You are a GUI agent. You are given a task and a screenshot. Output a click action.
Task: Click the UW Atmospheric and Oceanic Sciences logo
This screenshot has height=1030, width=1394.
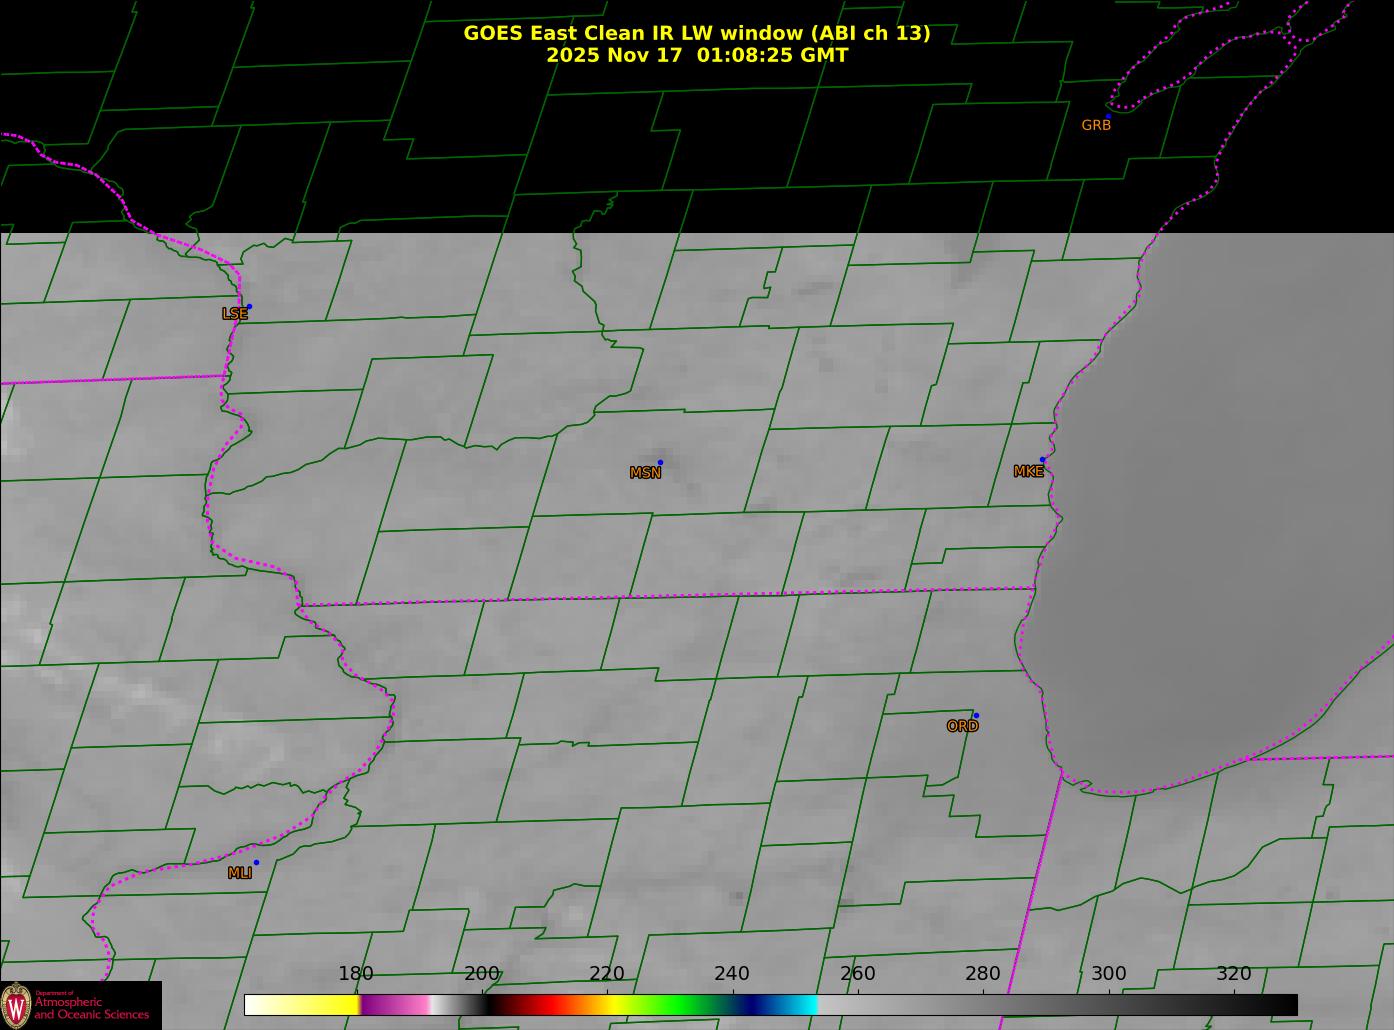pyautogui.click(x=80, y=1005)
